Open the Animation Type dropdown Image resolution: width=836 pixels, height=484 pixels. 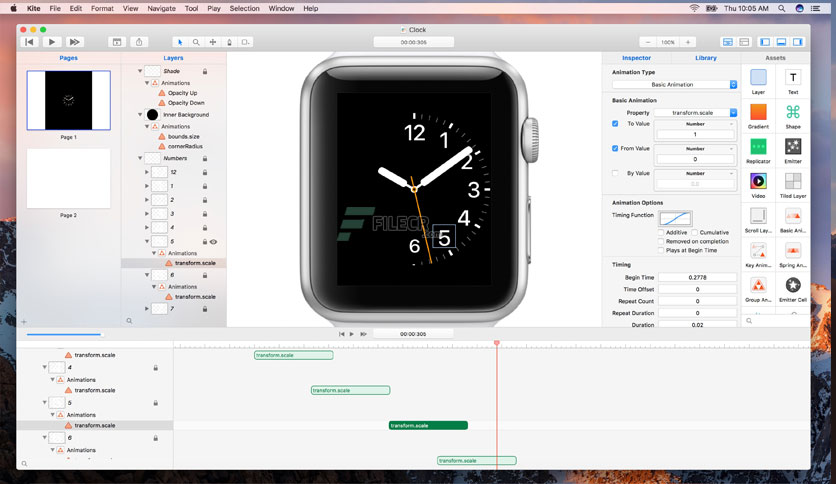tap(674, 85)
